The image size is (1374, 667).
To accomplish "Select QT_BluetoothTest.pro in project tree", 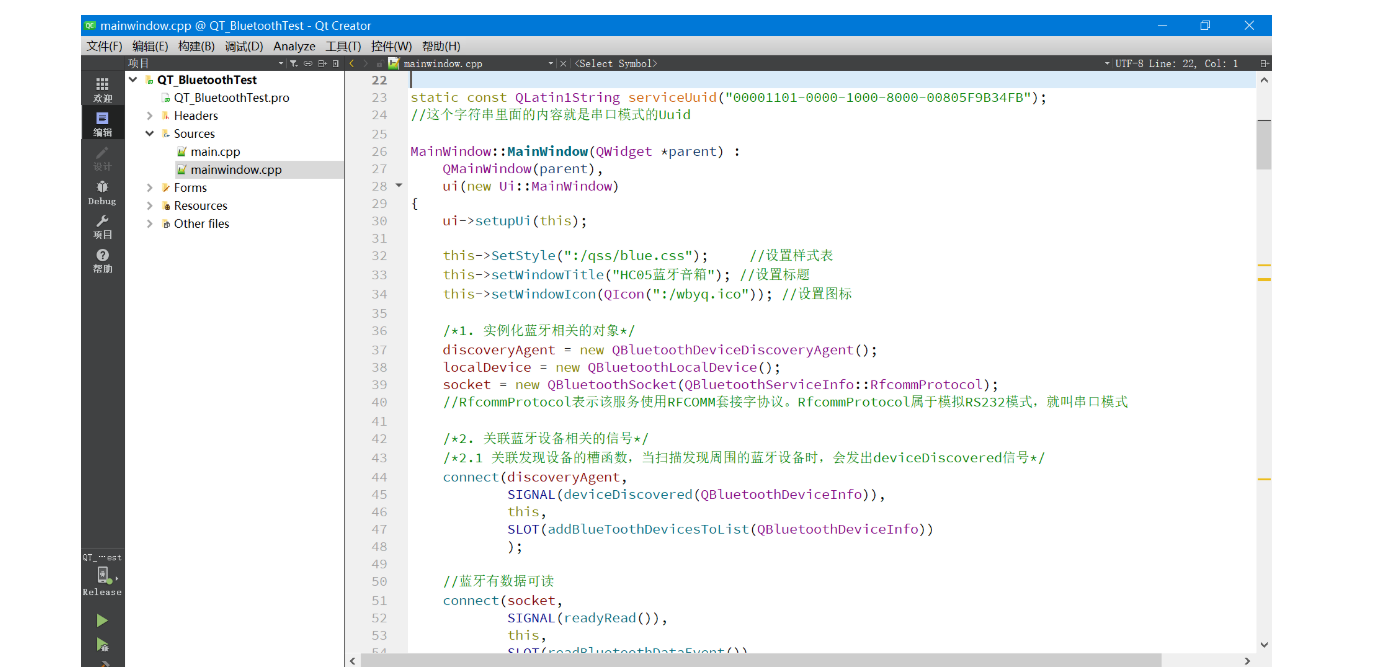I will point(232,98).
